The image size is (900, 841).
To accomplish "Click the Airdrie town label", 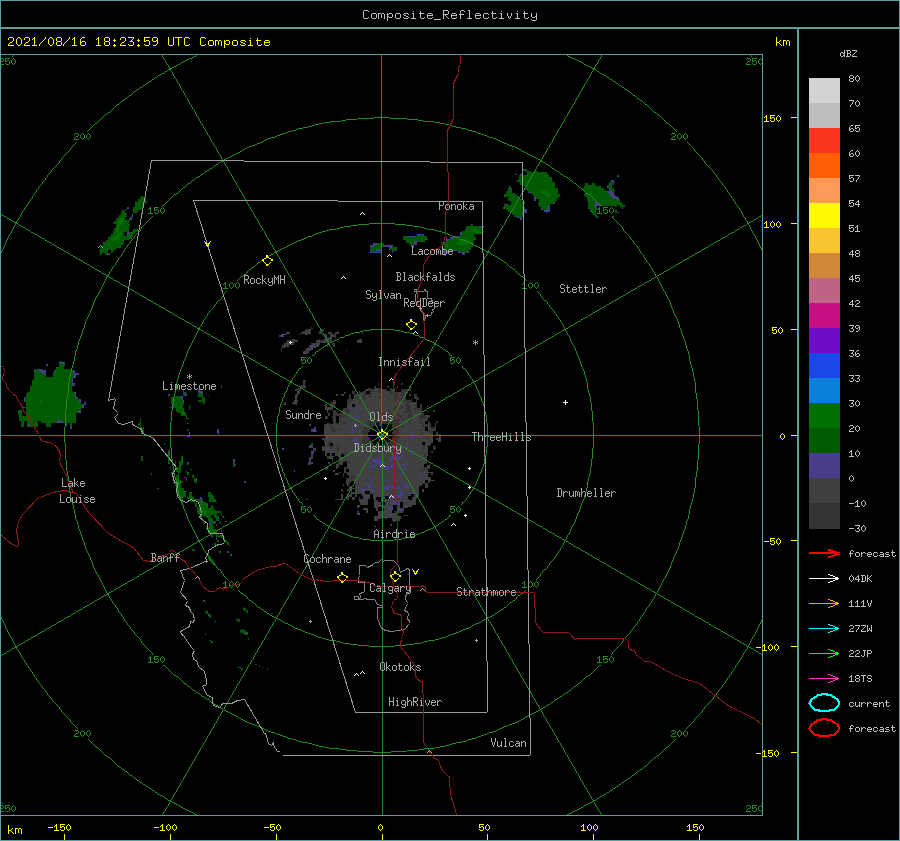I will (394, 534).
